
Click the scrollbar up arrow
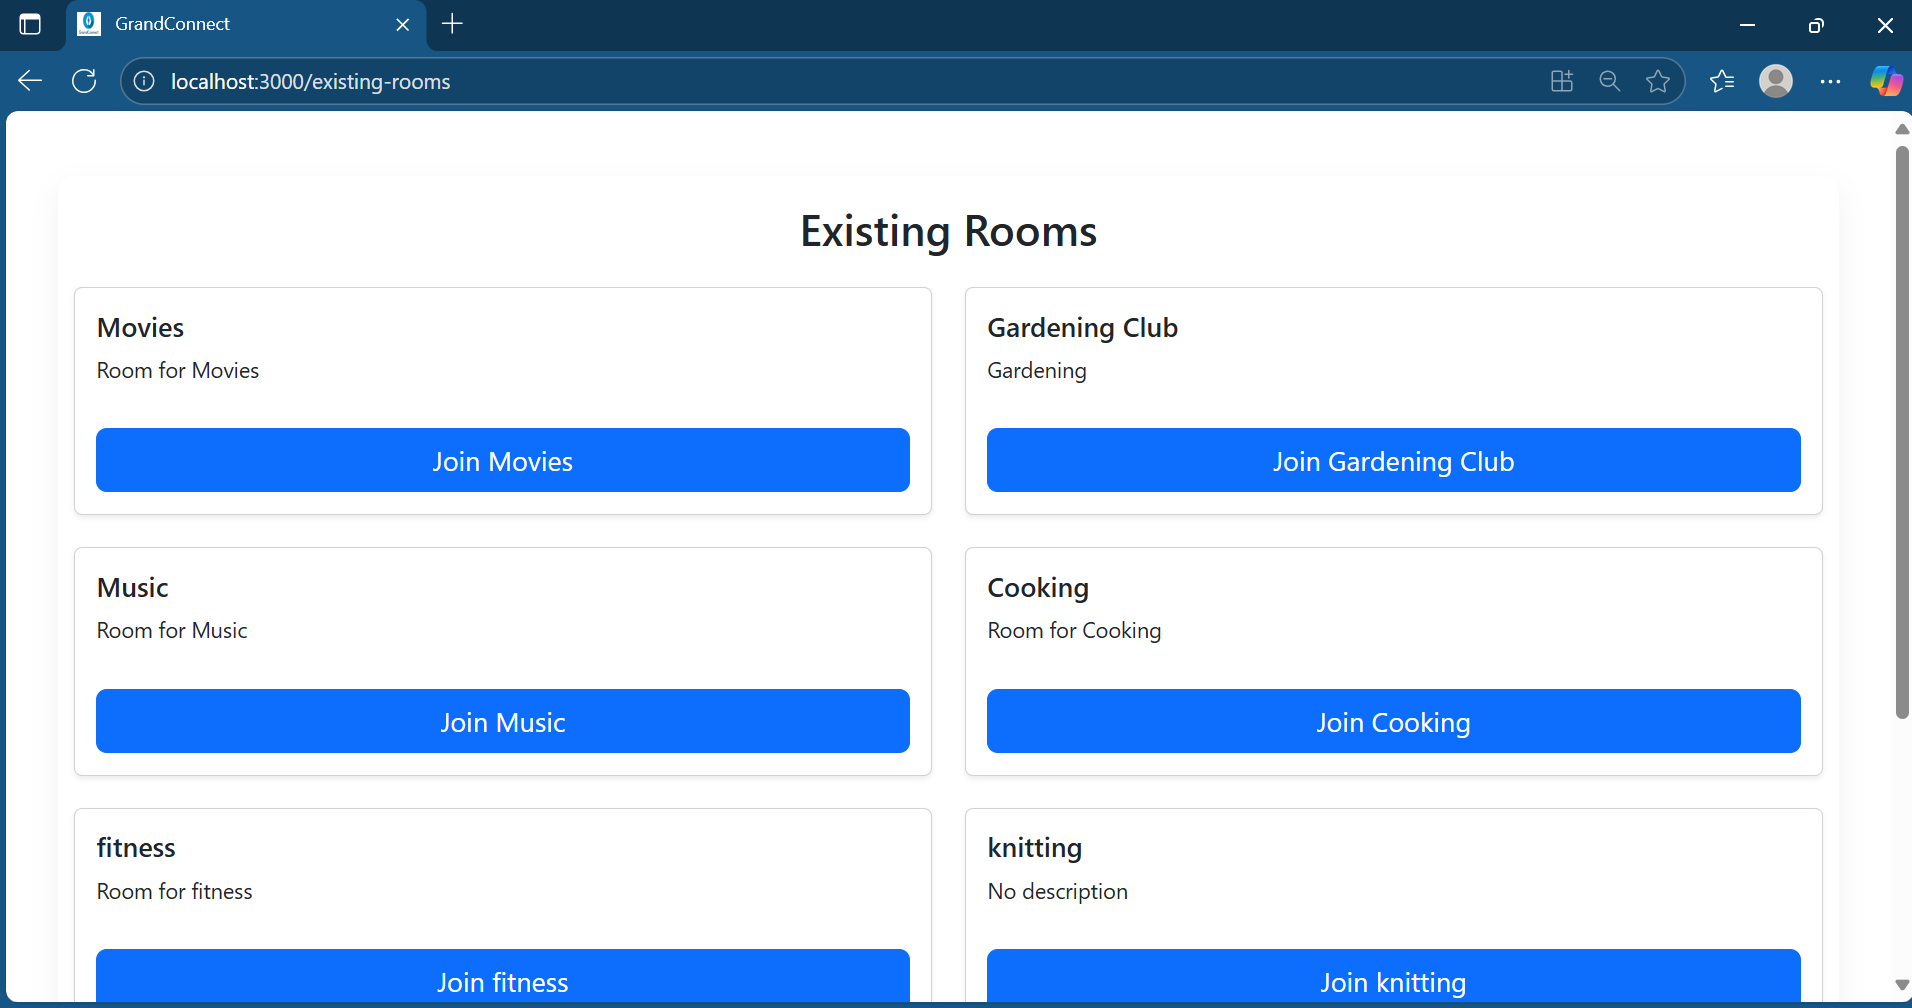tap(1902, 129)
